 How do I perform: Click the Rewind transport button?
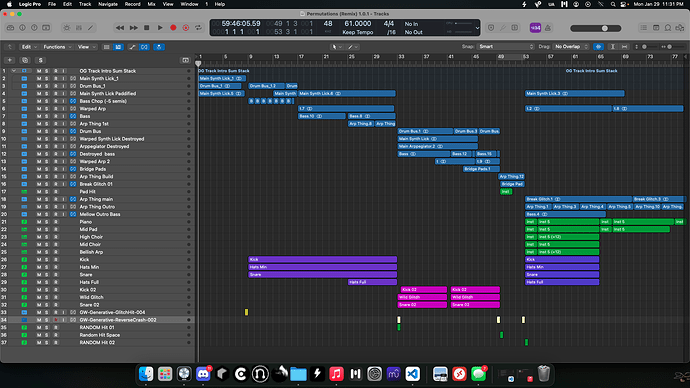click(120, 28)
